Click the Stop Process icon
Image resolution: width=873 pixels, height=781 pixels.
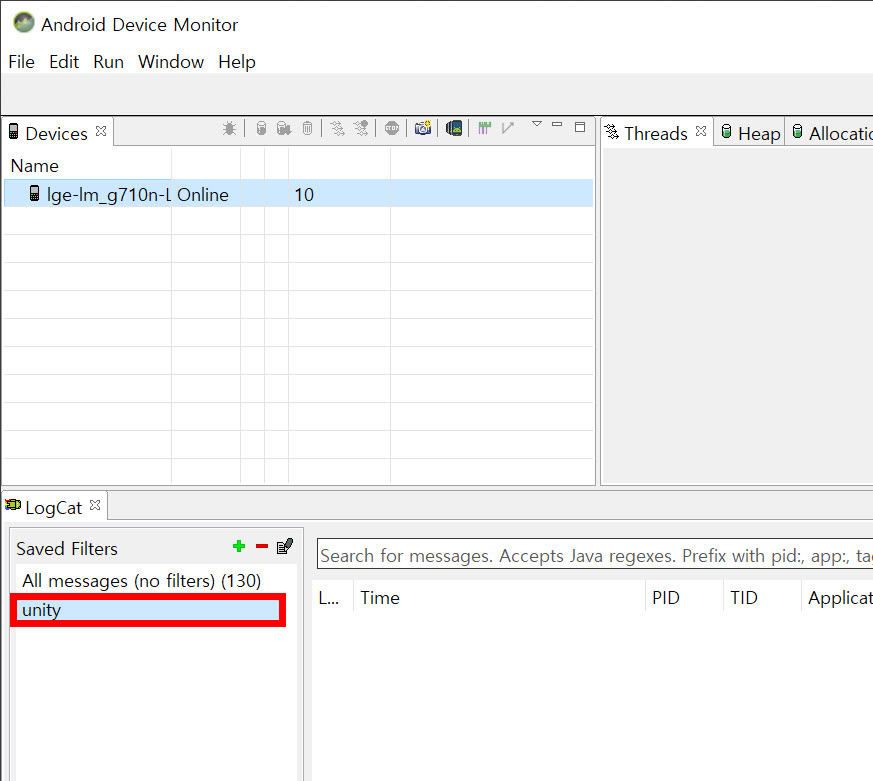click(x=392, y=129)
